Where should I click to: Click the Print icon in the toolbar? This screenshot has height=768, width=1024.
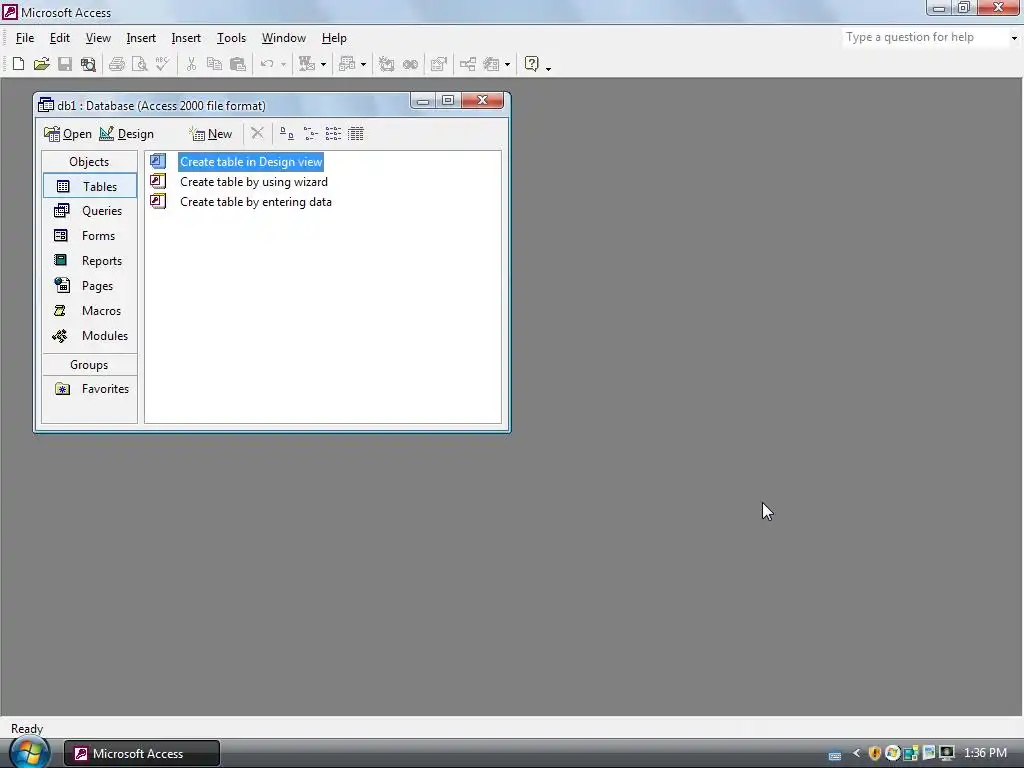coord(117,64)
